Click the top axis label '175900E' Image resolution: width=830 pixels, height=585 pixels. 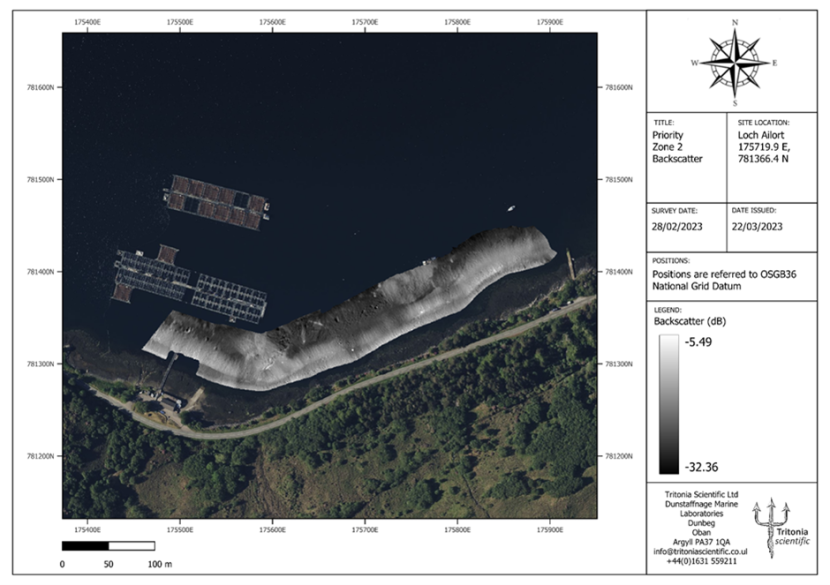[x=550, y=22]
